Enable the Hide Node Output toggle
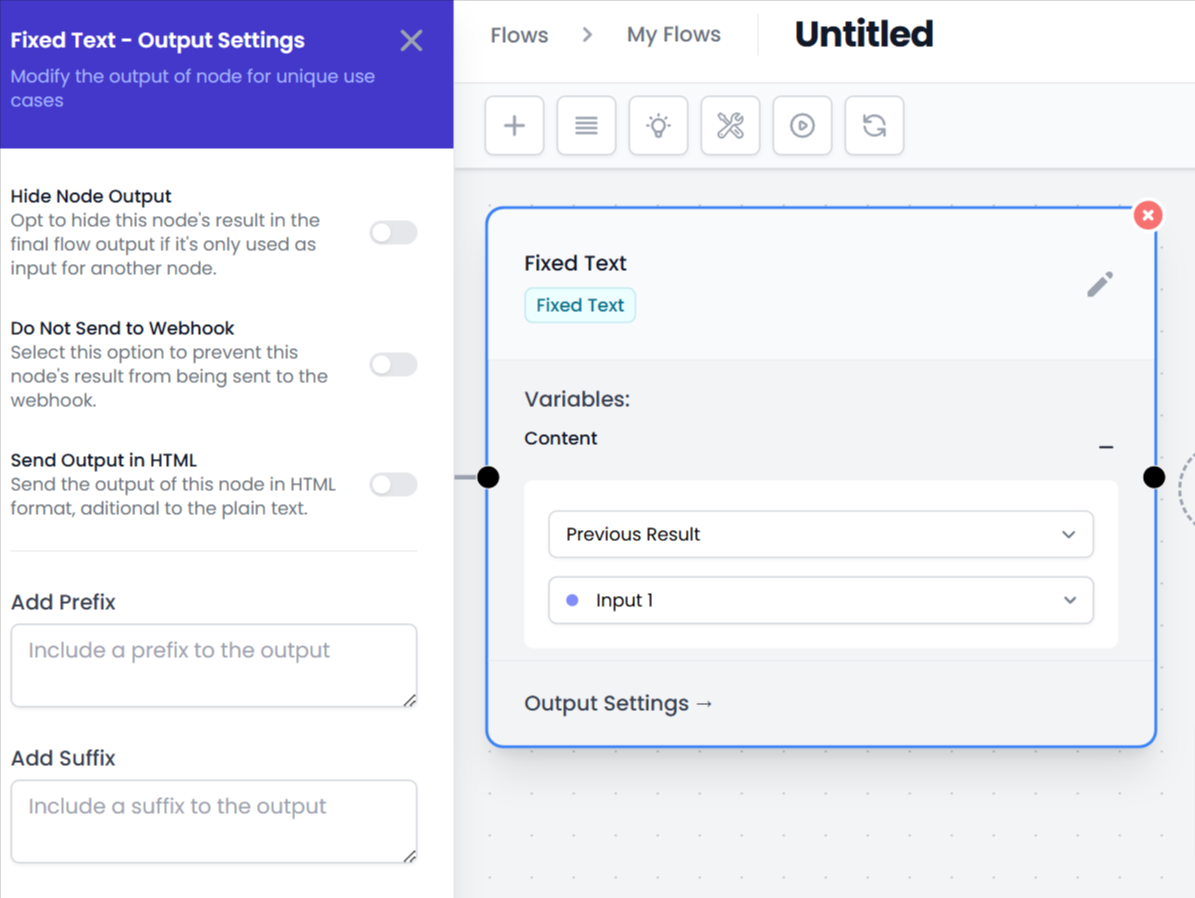 point(393,233)
